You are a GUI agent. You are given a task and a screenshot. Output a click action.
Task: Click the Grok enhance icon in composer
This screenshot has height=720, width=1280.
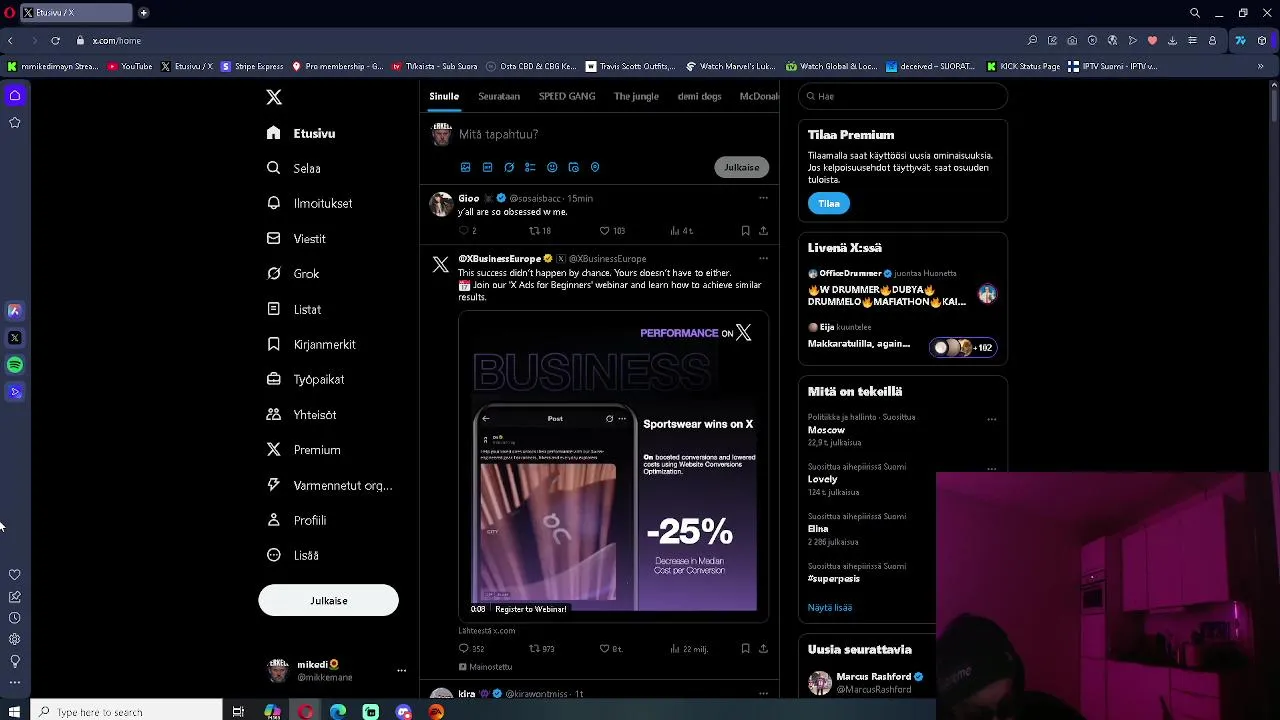click(509, 167)
